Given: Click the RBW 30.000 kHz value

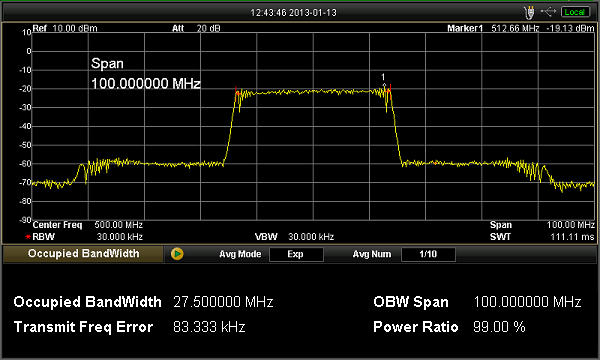Looking at the screenshot, I should coord(120,237).
